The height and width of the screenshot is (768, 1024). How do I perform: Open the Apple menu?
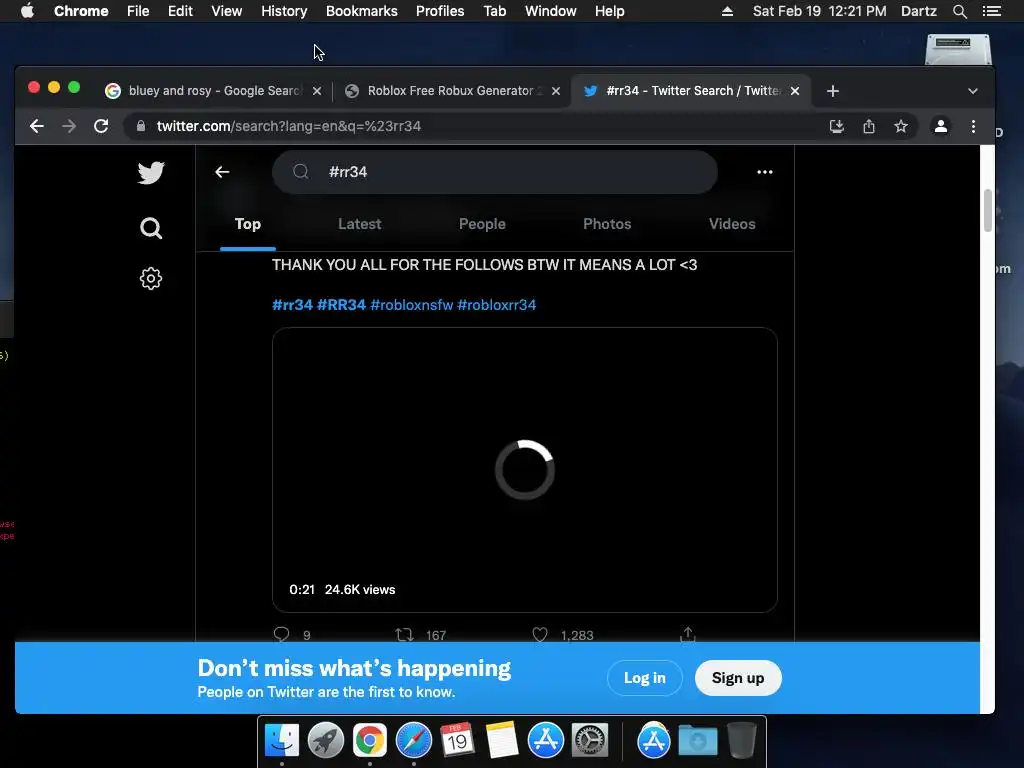click(27, 11)
